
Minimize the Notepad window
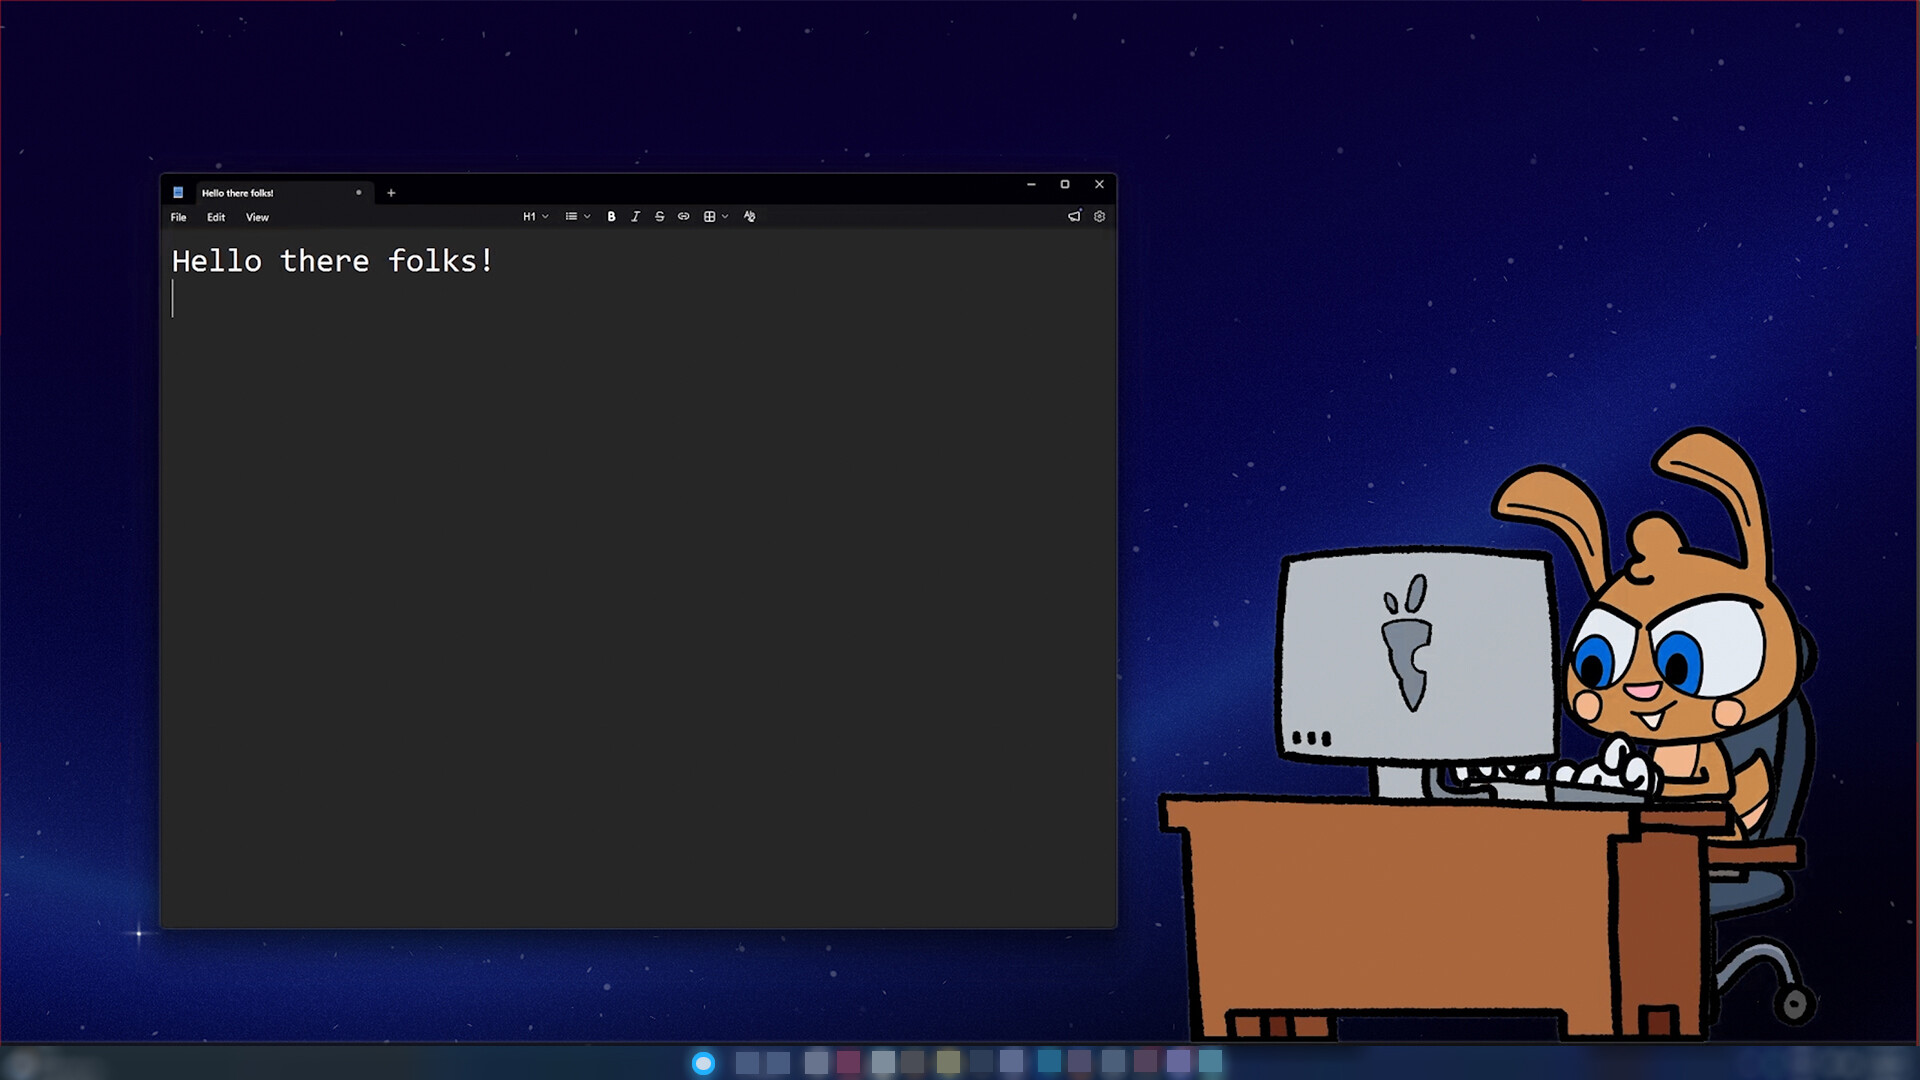coord(1031,184)
